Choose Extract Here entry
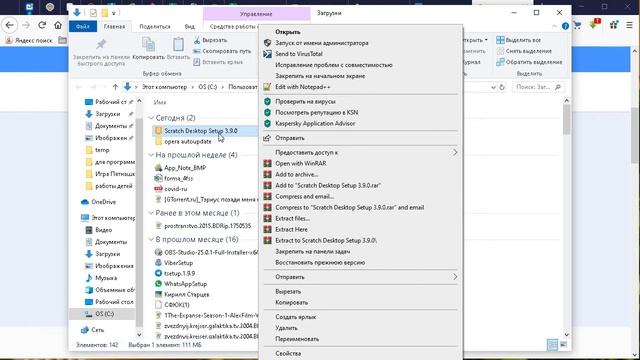The height and width of the screenshot is (360, 640). (291, 230)
